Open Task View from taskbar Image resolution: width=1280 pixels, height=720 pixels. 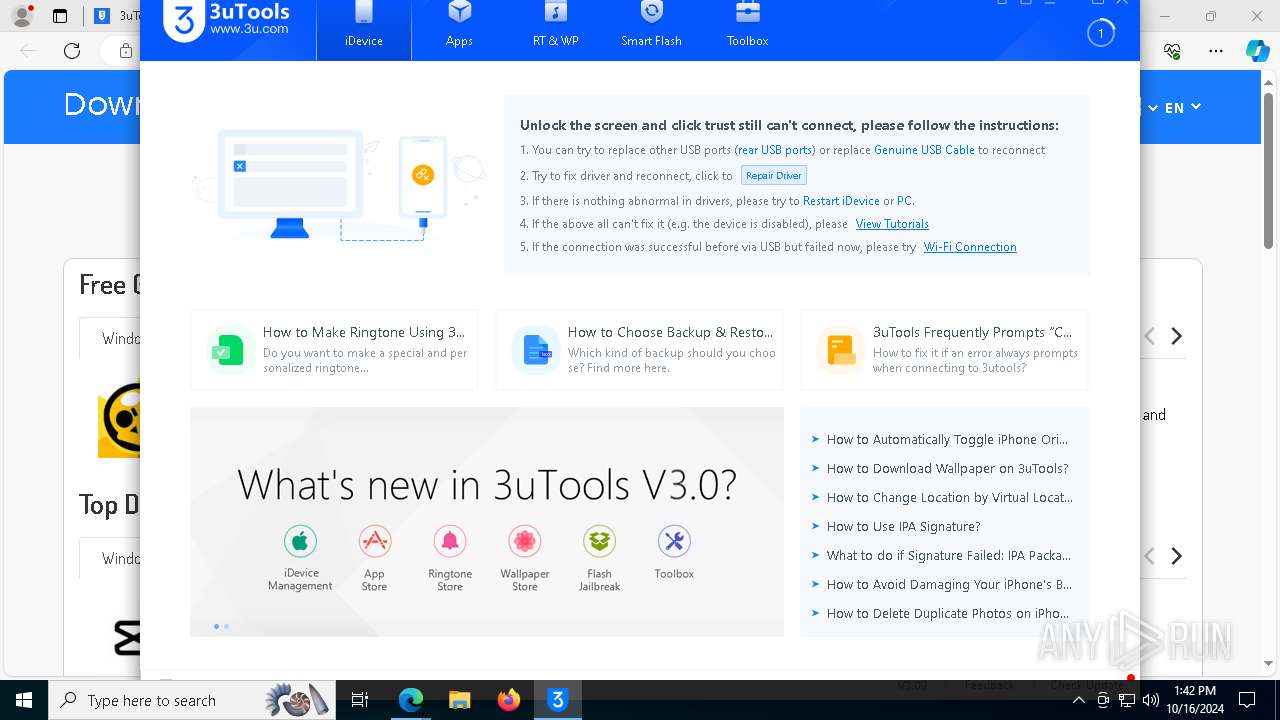[x=360, y=700]
